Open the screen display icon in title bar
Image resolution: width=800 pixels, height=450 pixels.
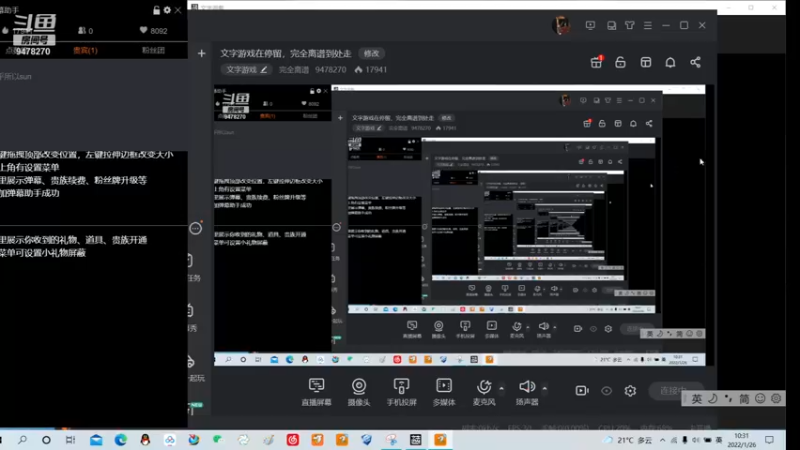click(590, 25)
